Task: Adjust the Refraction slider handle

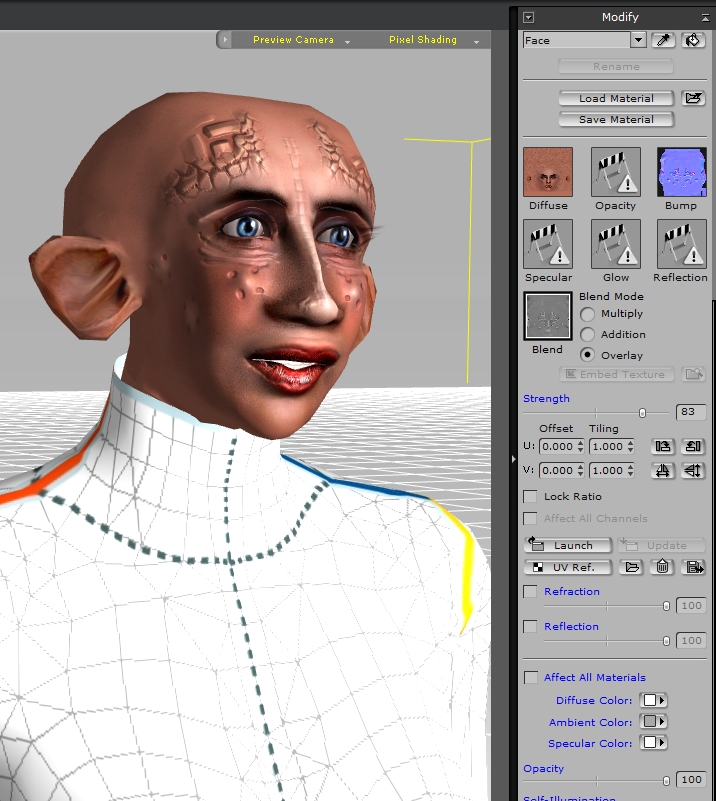Action: tap(666, 606)
